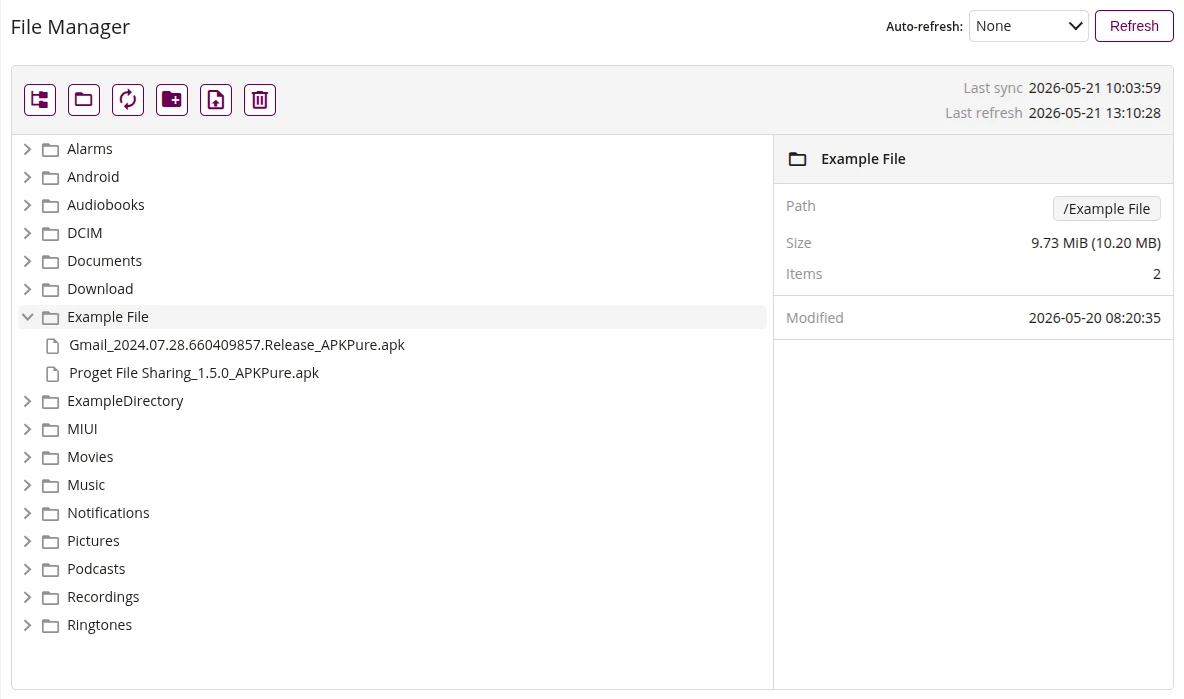Click the Gmail APK file icon
Image resolution: width=1184 pixels, height=699 pixels.
click(52, 346)
